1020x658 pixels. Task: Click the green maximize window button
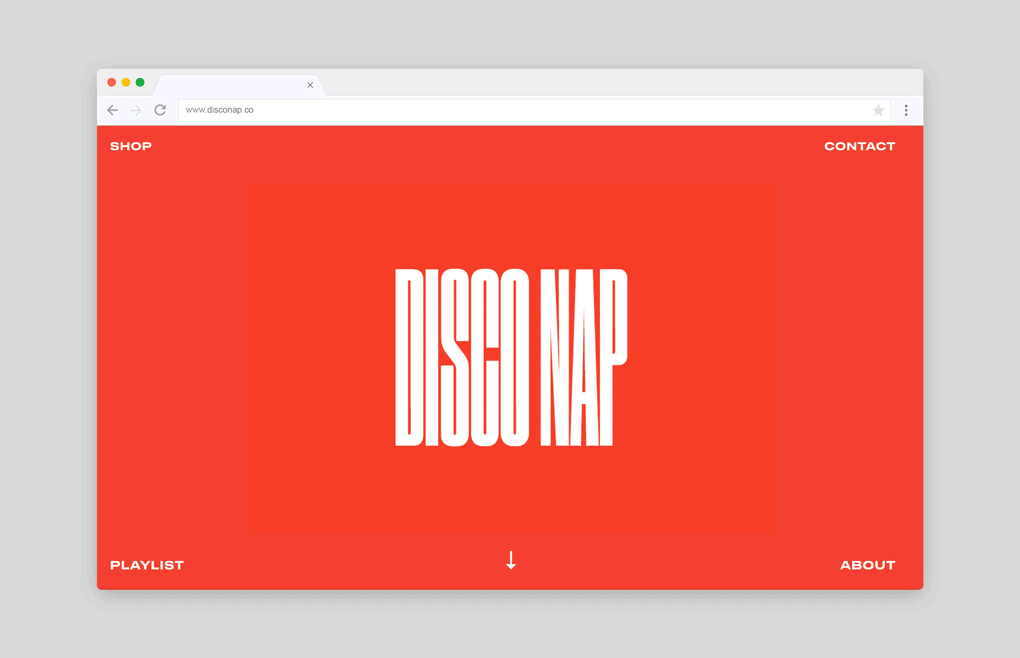(140, 83)
